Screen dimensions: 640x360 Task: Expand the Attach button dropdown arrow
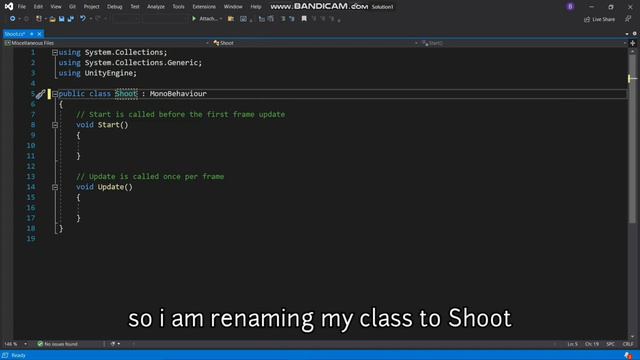[221, 19]
